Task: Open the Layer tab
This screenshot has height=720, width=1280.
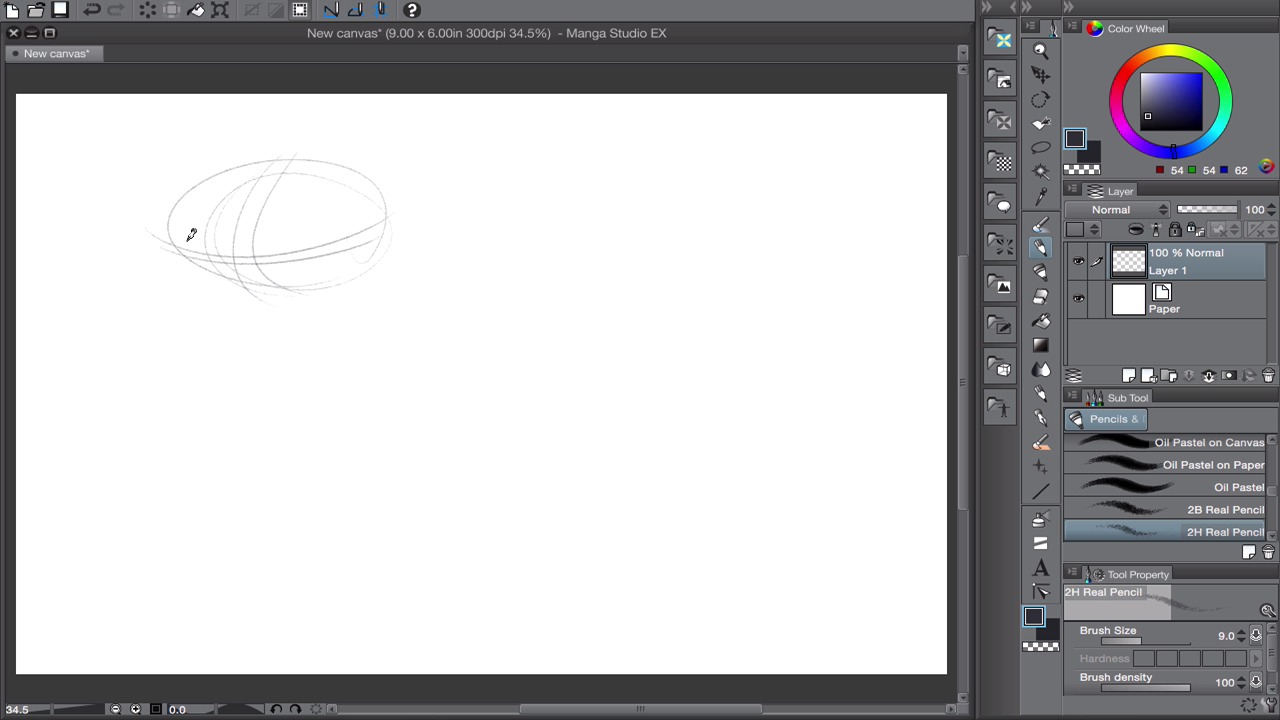Action: point(1111,191)
